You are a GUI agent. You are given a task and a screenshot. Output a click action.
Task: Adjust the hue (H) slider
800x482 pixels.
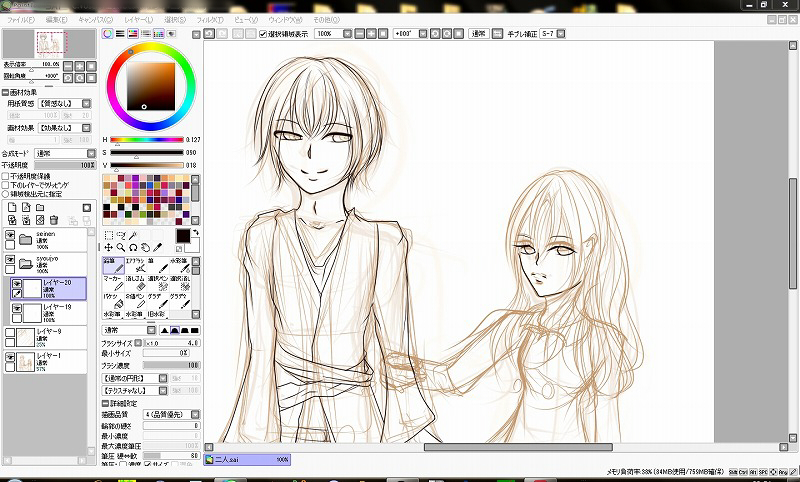coord(146,139)
